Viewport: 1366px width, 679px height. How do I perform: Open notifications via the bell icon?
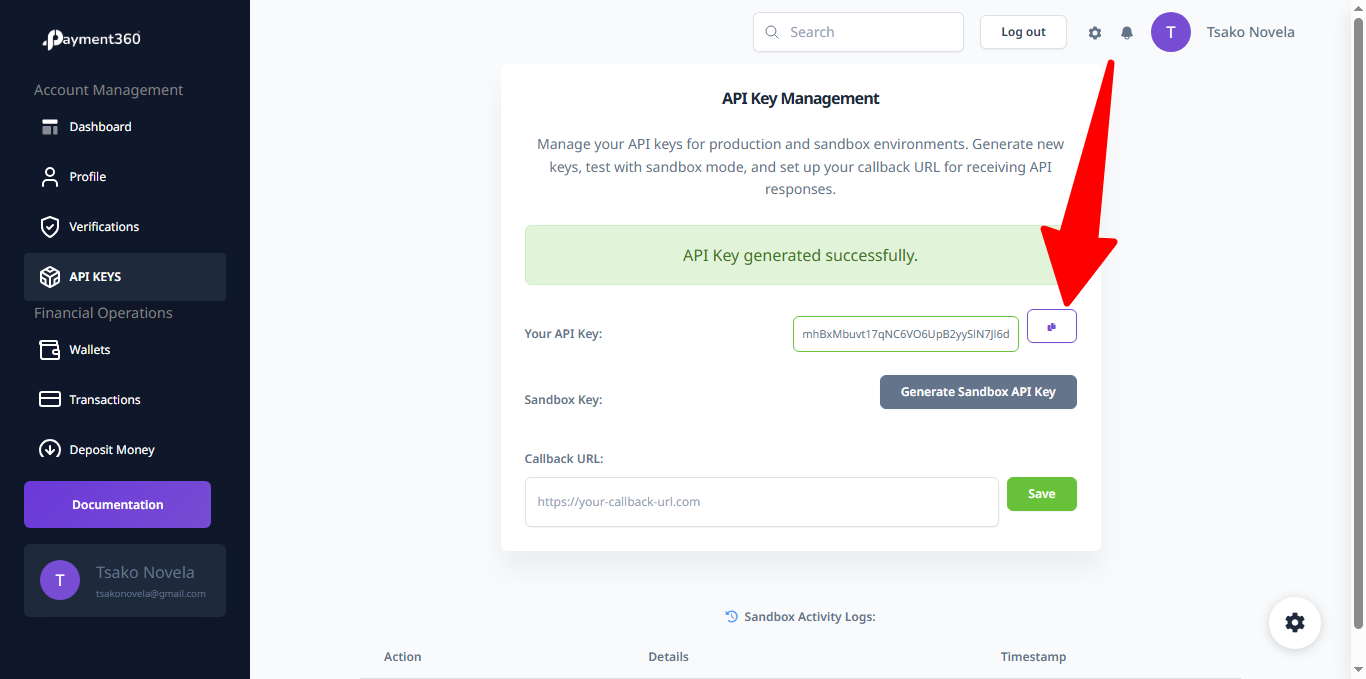point(1127,33)
